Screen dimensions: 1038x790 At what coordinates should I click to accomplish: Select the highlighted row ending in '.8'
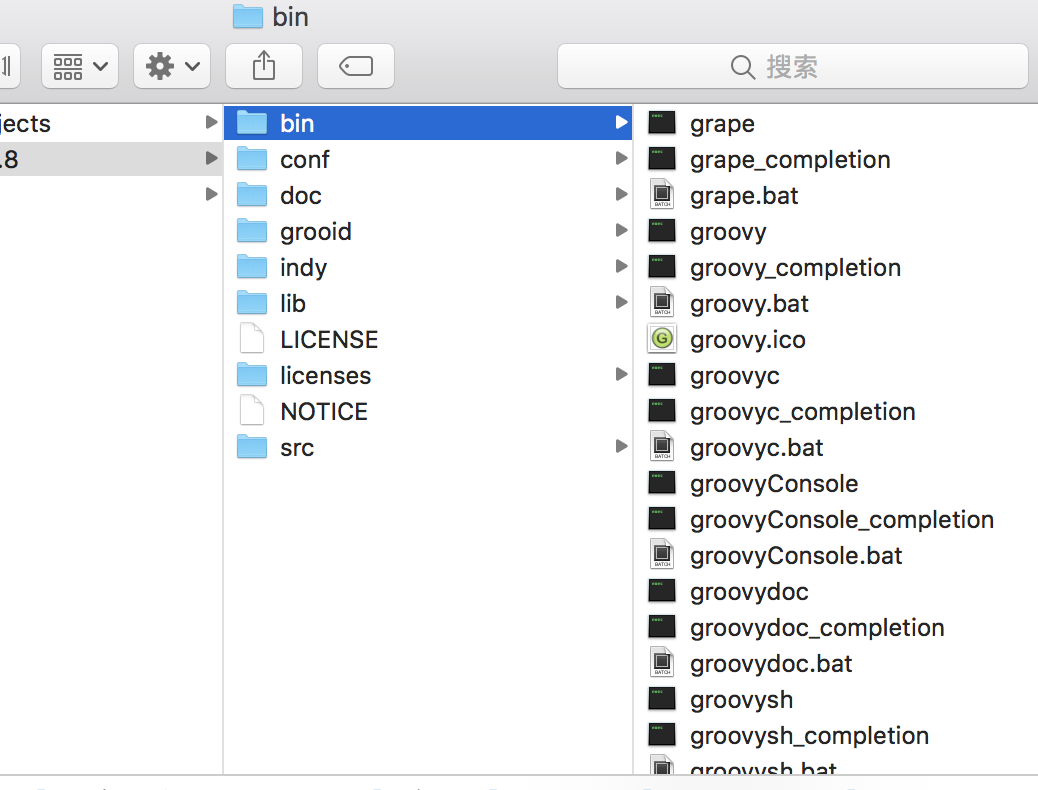tap(111, 159)
